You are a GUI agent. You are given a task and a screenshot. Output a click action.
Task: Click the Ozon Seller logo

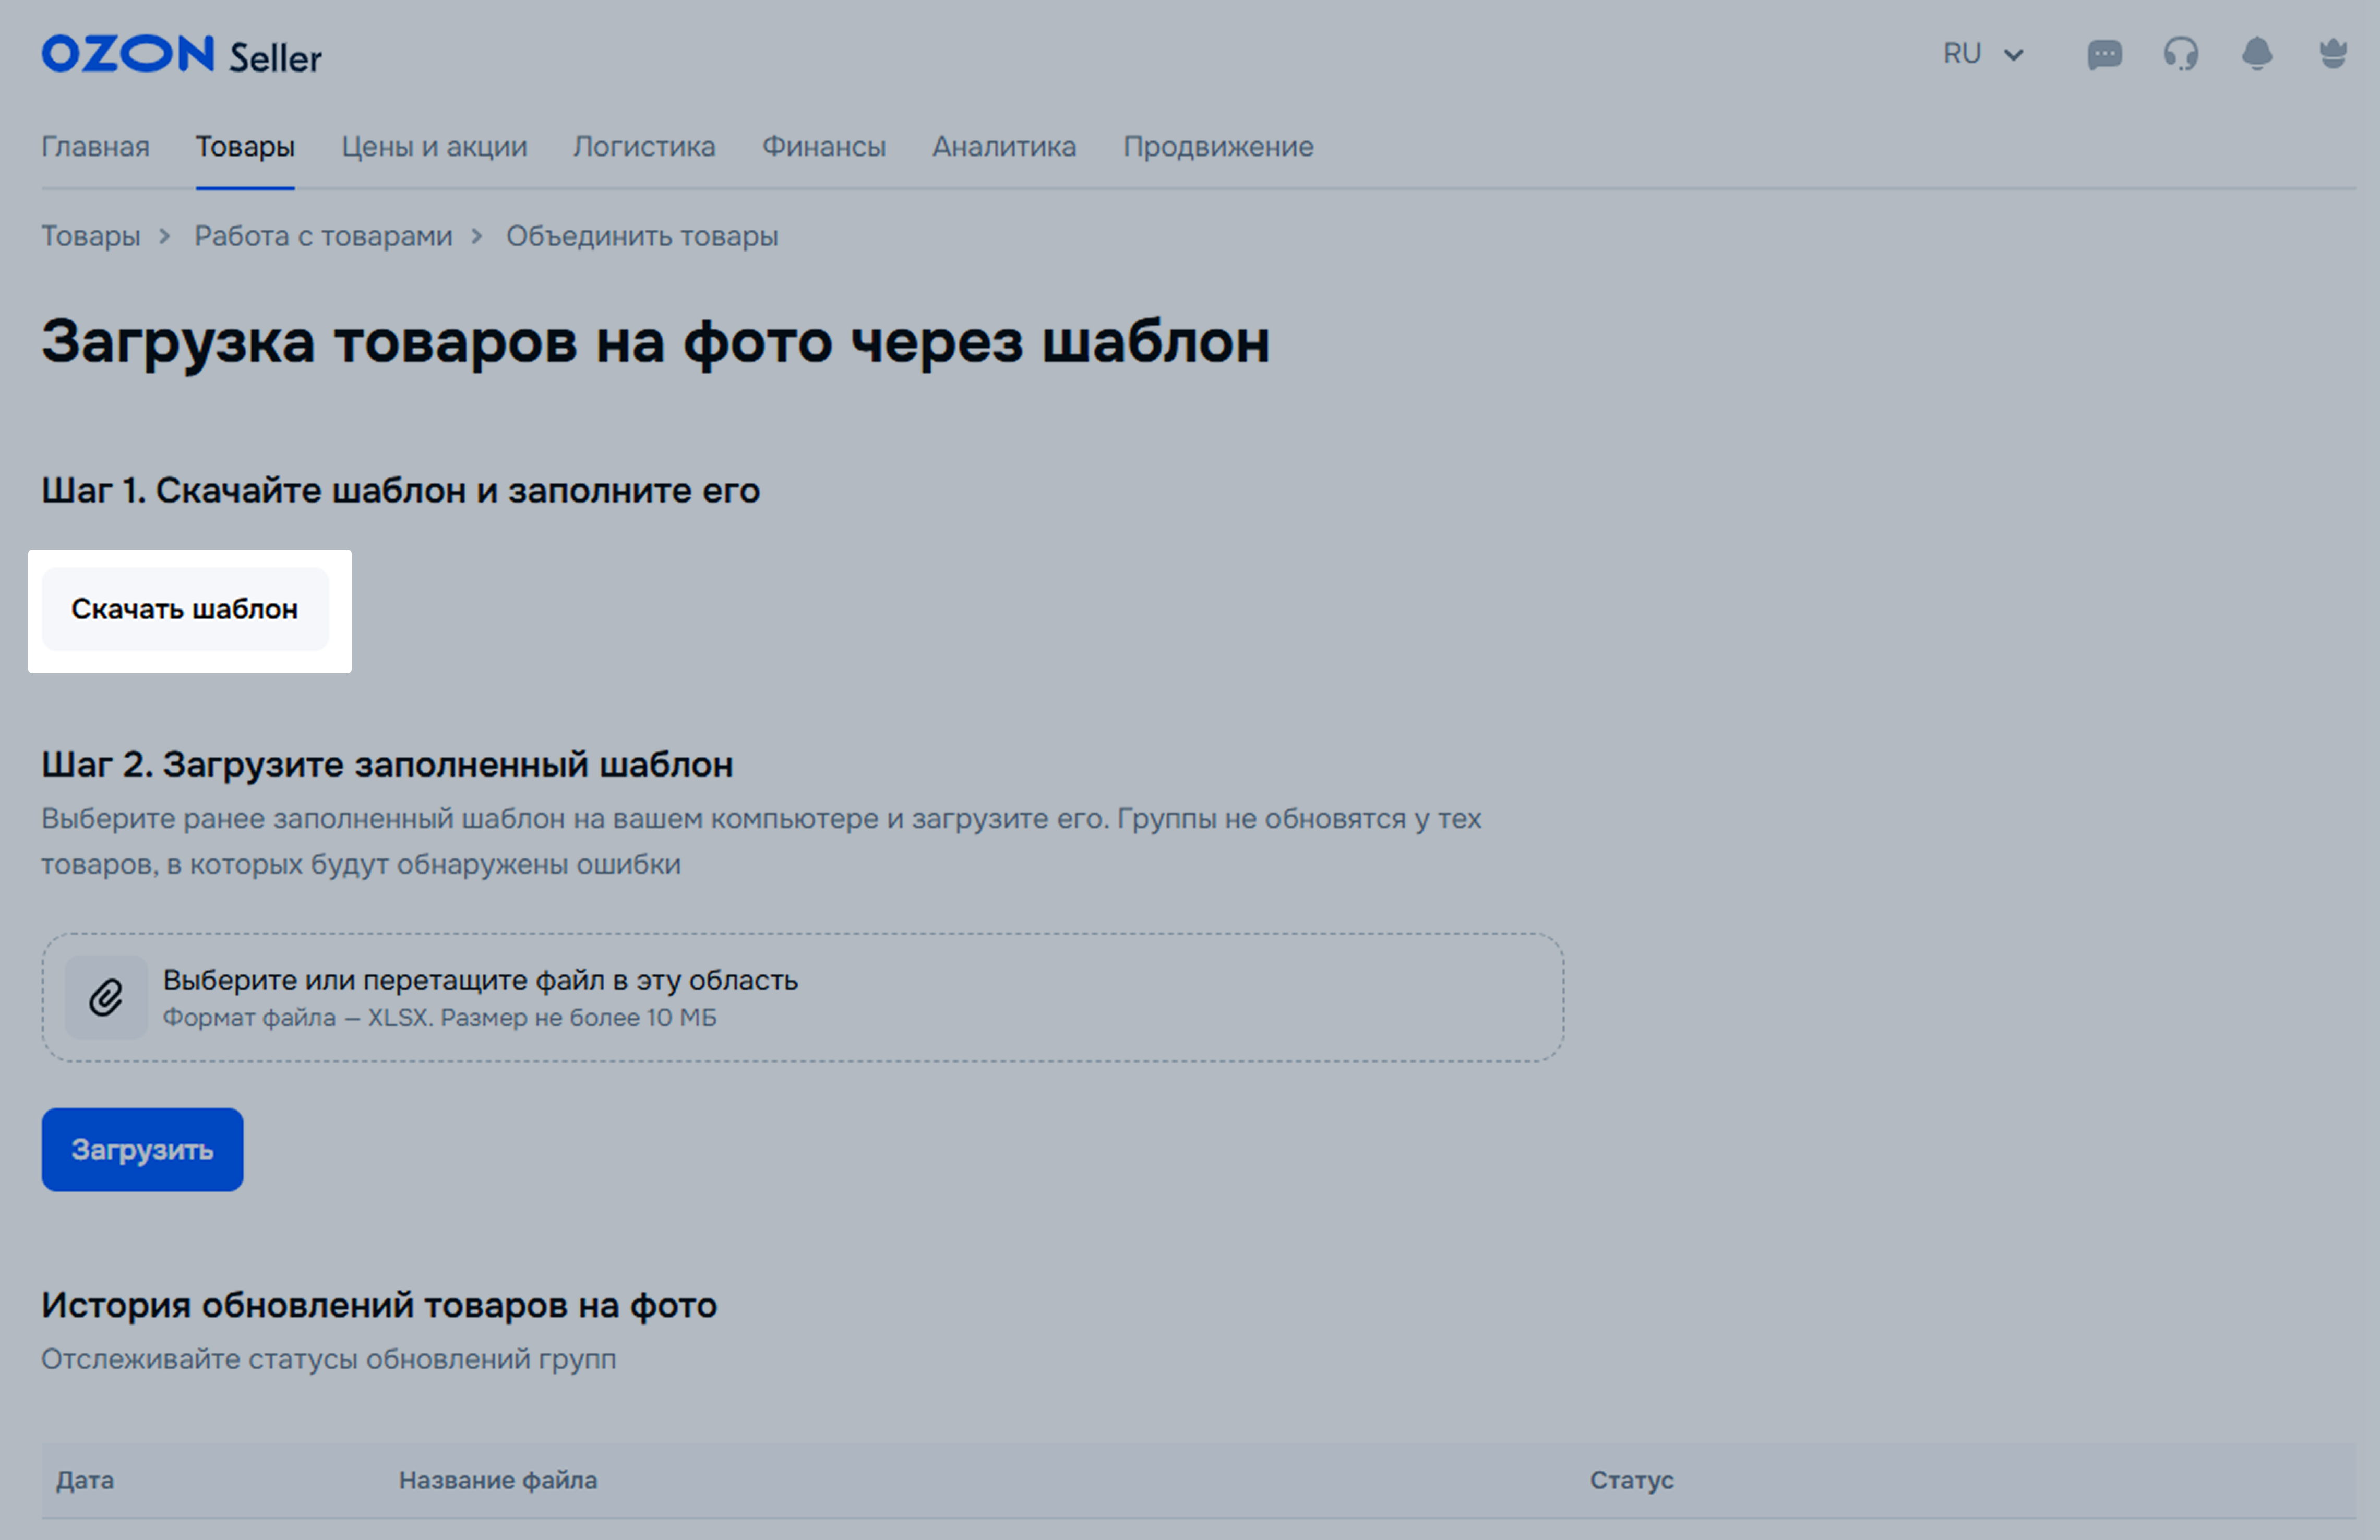click(x=181, y=55)
